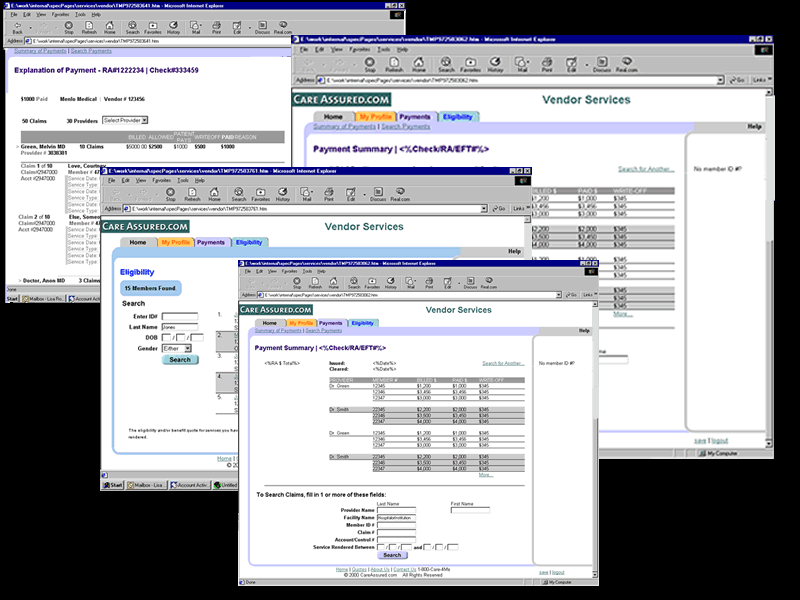This screenshot has width=800, height=600.
Task: Click Print icon in rear Payment Summary window toolbar
Action: pos(546,65)
